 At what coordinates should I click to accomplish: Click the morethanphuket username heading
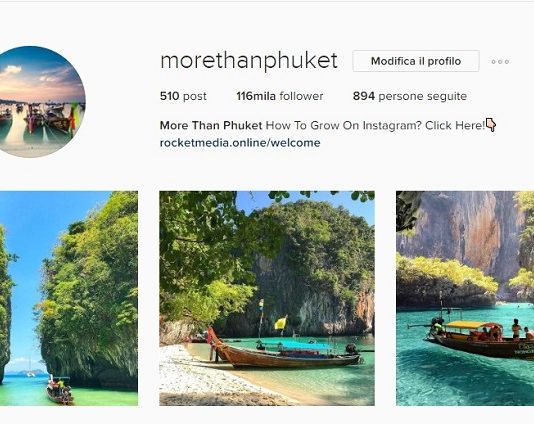pos(249,61)
